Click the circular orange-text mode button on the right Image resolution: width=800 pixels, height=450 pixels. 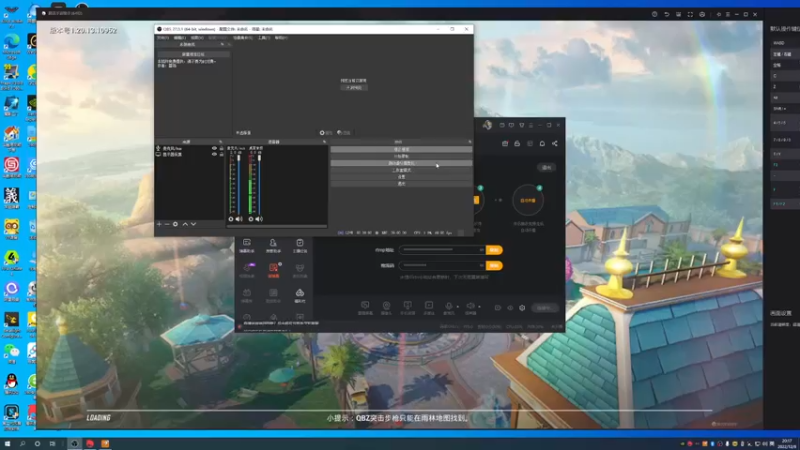coord(528,200)
